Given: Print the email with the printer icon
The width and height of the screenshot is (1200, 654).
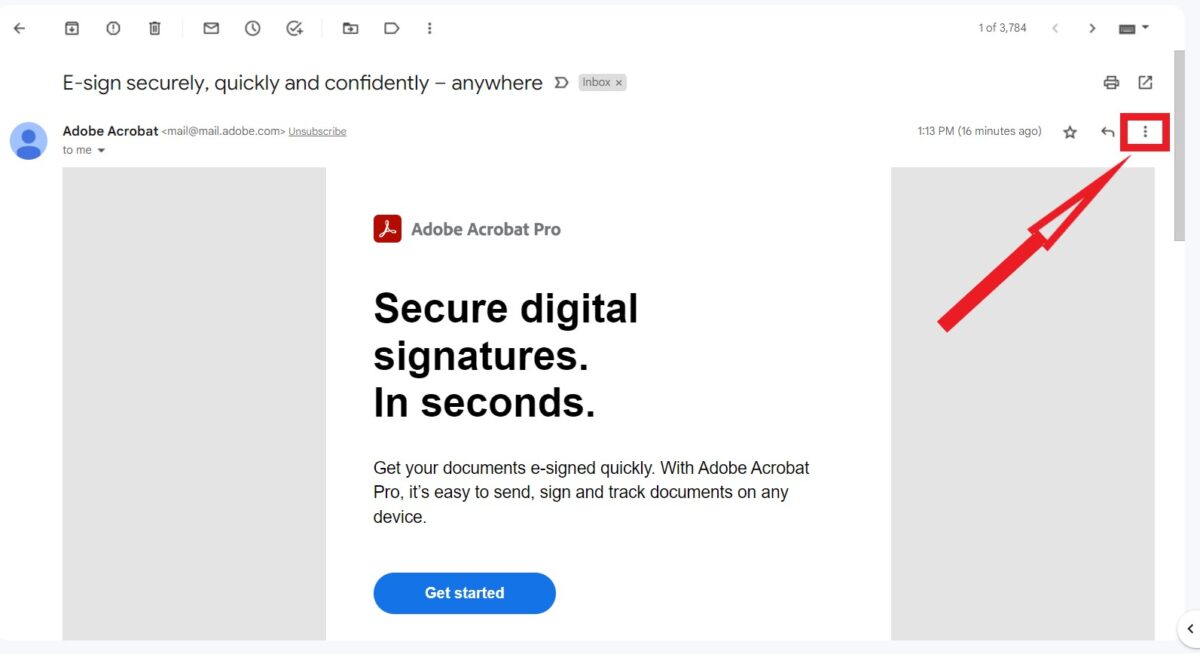Looking at the screenshot, I should click(1111, 82).
